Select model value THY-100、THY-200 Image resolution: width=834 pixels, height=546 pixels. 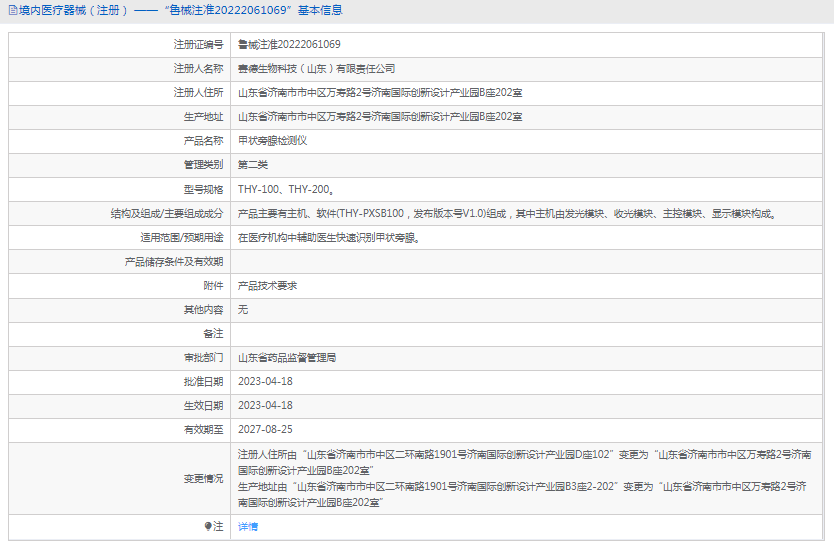point(286,189)
